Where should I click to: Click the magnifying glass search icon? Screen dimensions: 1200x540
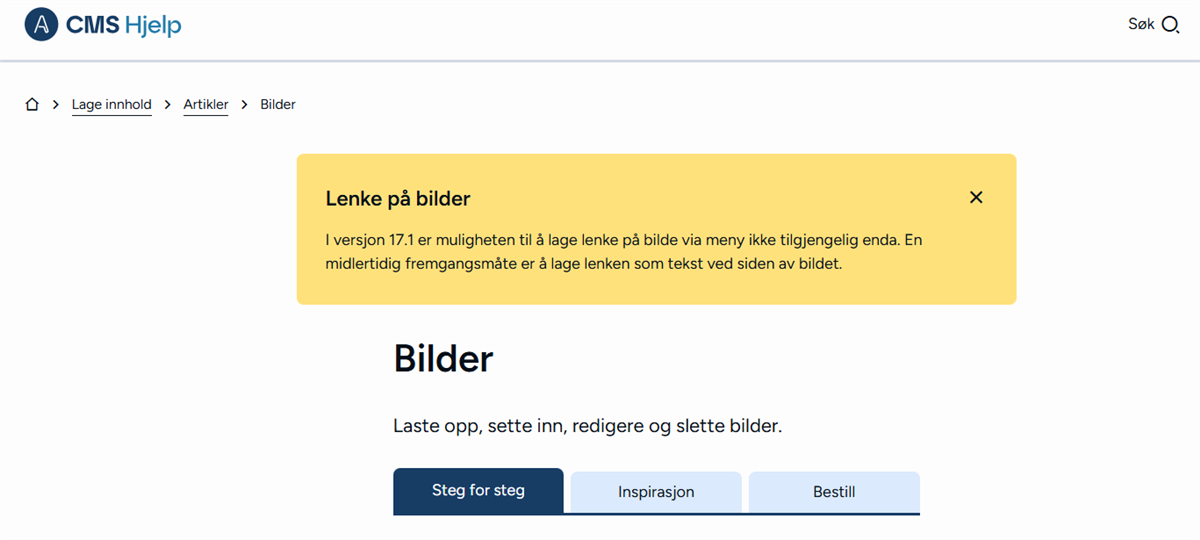pos(1170,26)
